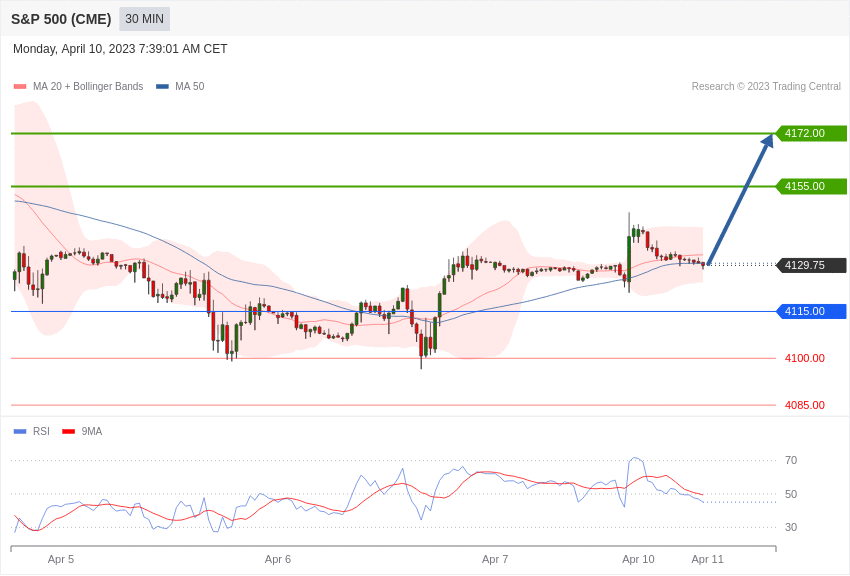Click the 9MA red legend swatch
Image resolution: width=850 pixels, height=576 pixels.
click(69, 432)
